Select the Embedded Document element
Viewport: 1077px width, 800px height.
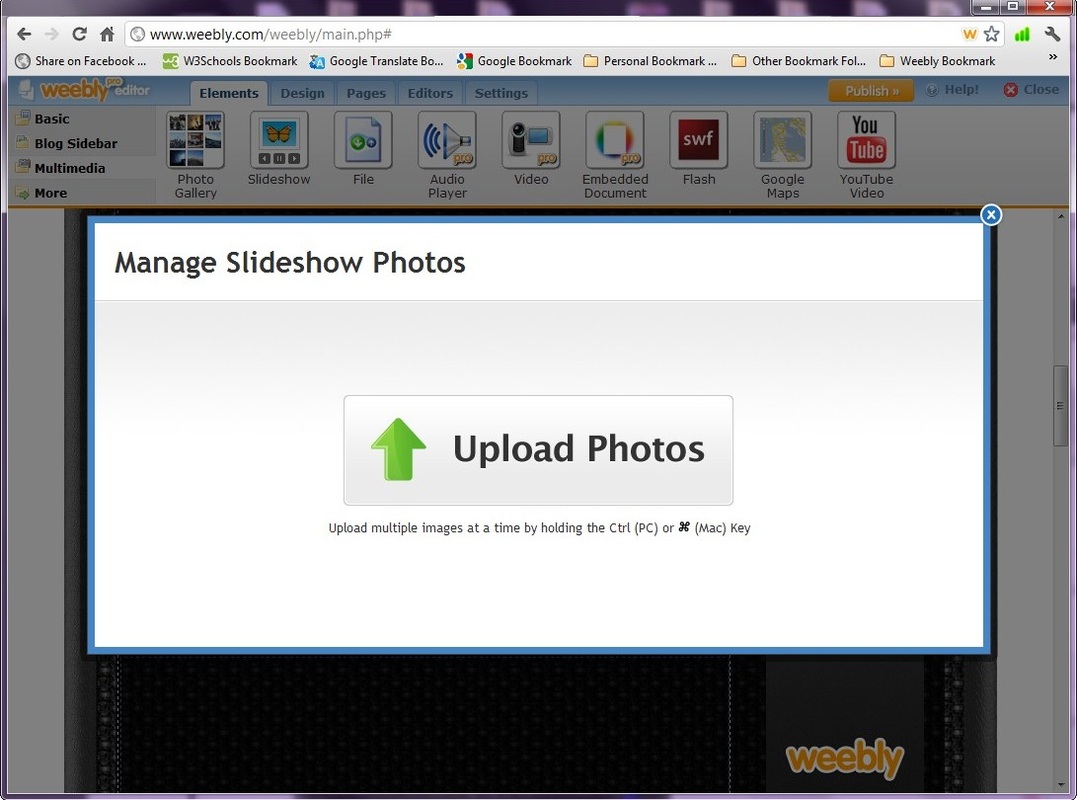tap(615, 140)
